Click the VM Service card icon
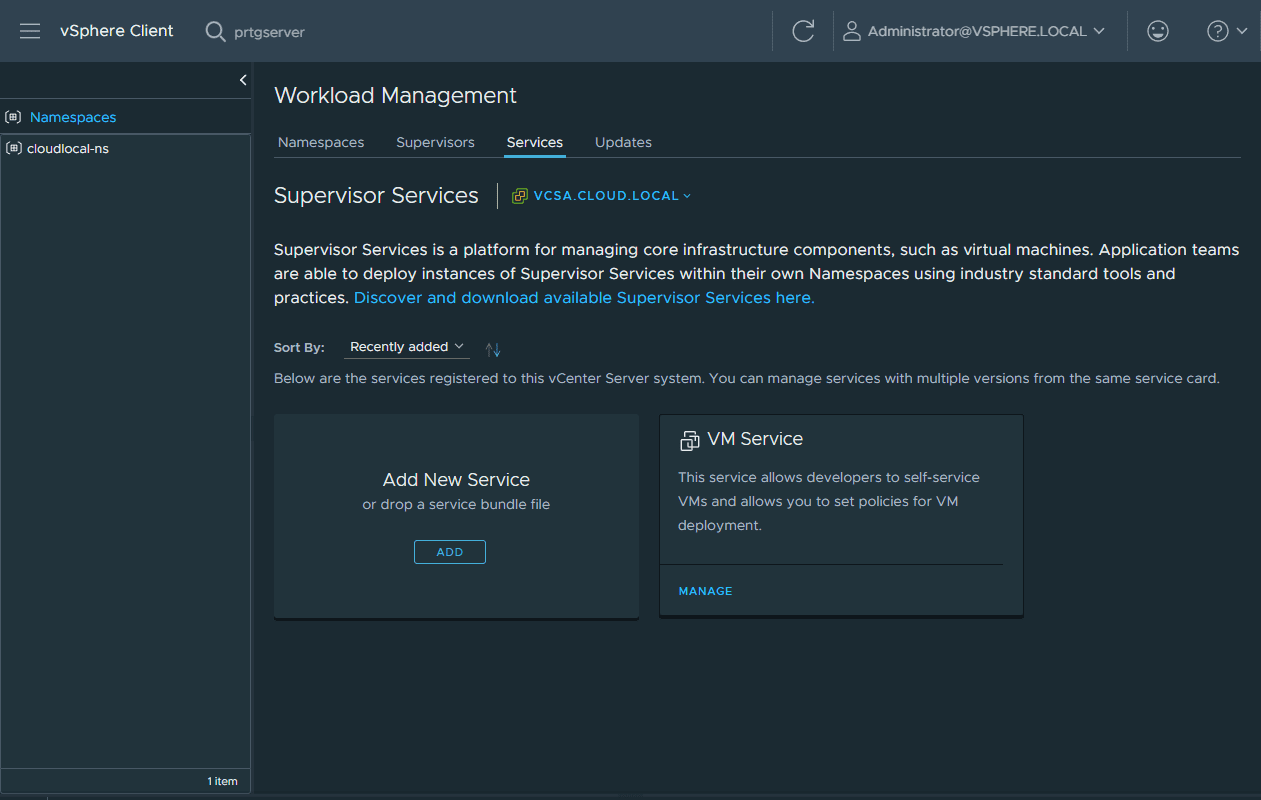The width and height of the screenshot is (1261, 800). [x=689, y=440]
